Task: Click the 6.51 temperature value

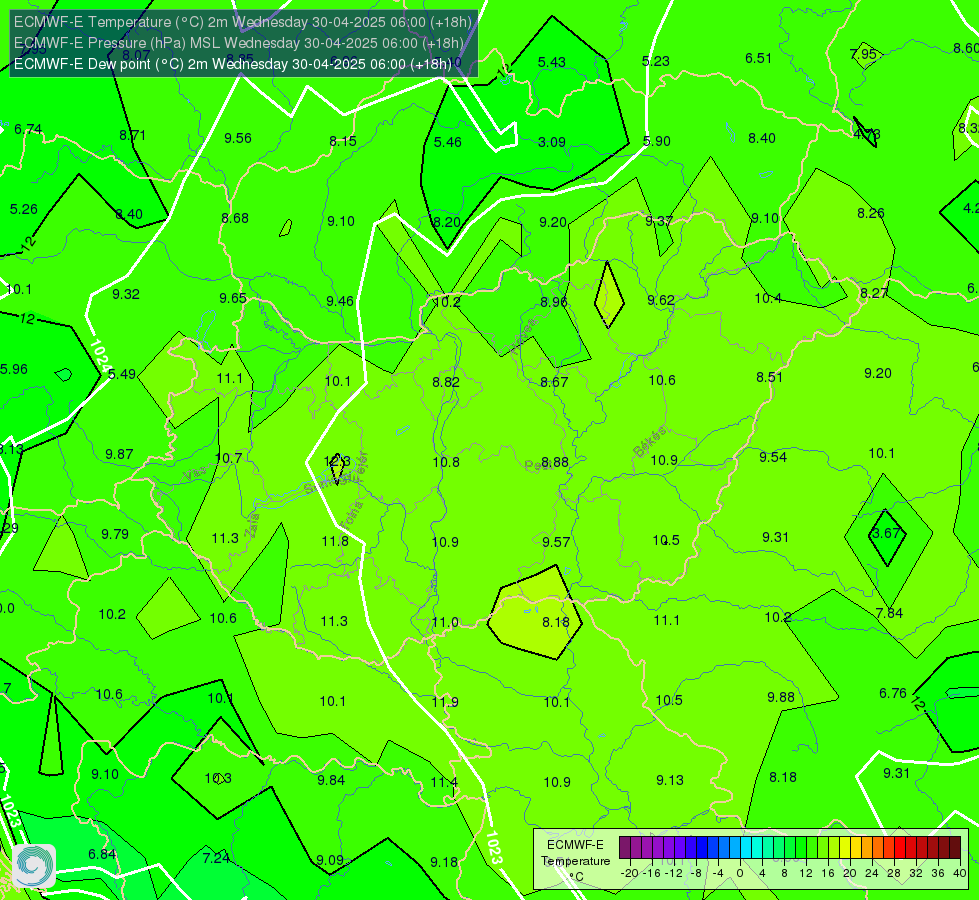Action: pyautogui.click(x=759, y=58)
